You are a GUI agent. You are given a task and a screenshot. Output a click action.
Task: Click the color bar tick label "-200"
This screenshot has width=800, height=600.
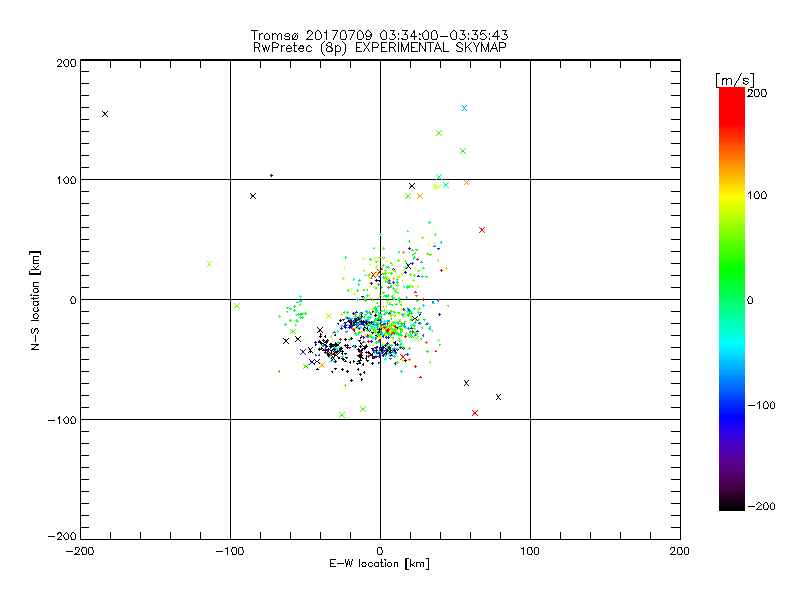click(x=761, y=506)
